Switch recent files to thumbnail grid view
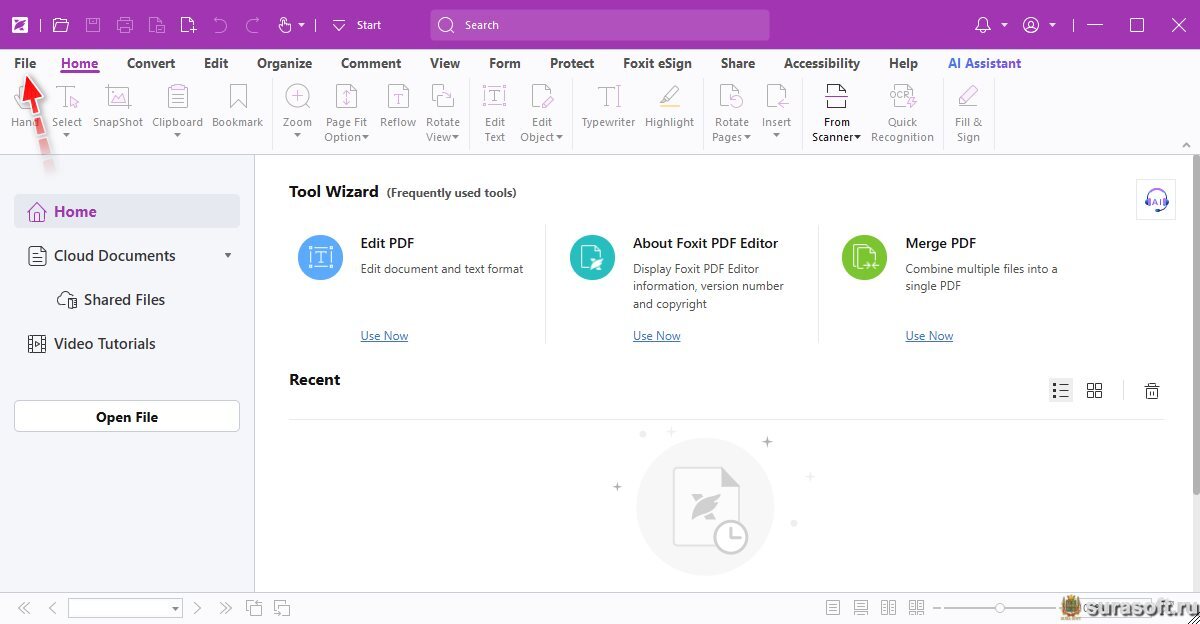The height and width of the screenshot is (624, 1200). tap(1095, 391)
